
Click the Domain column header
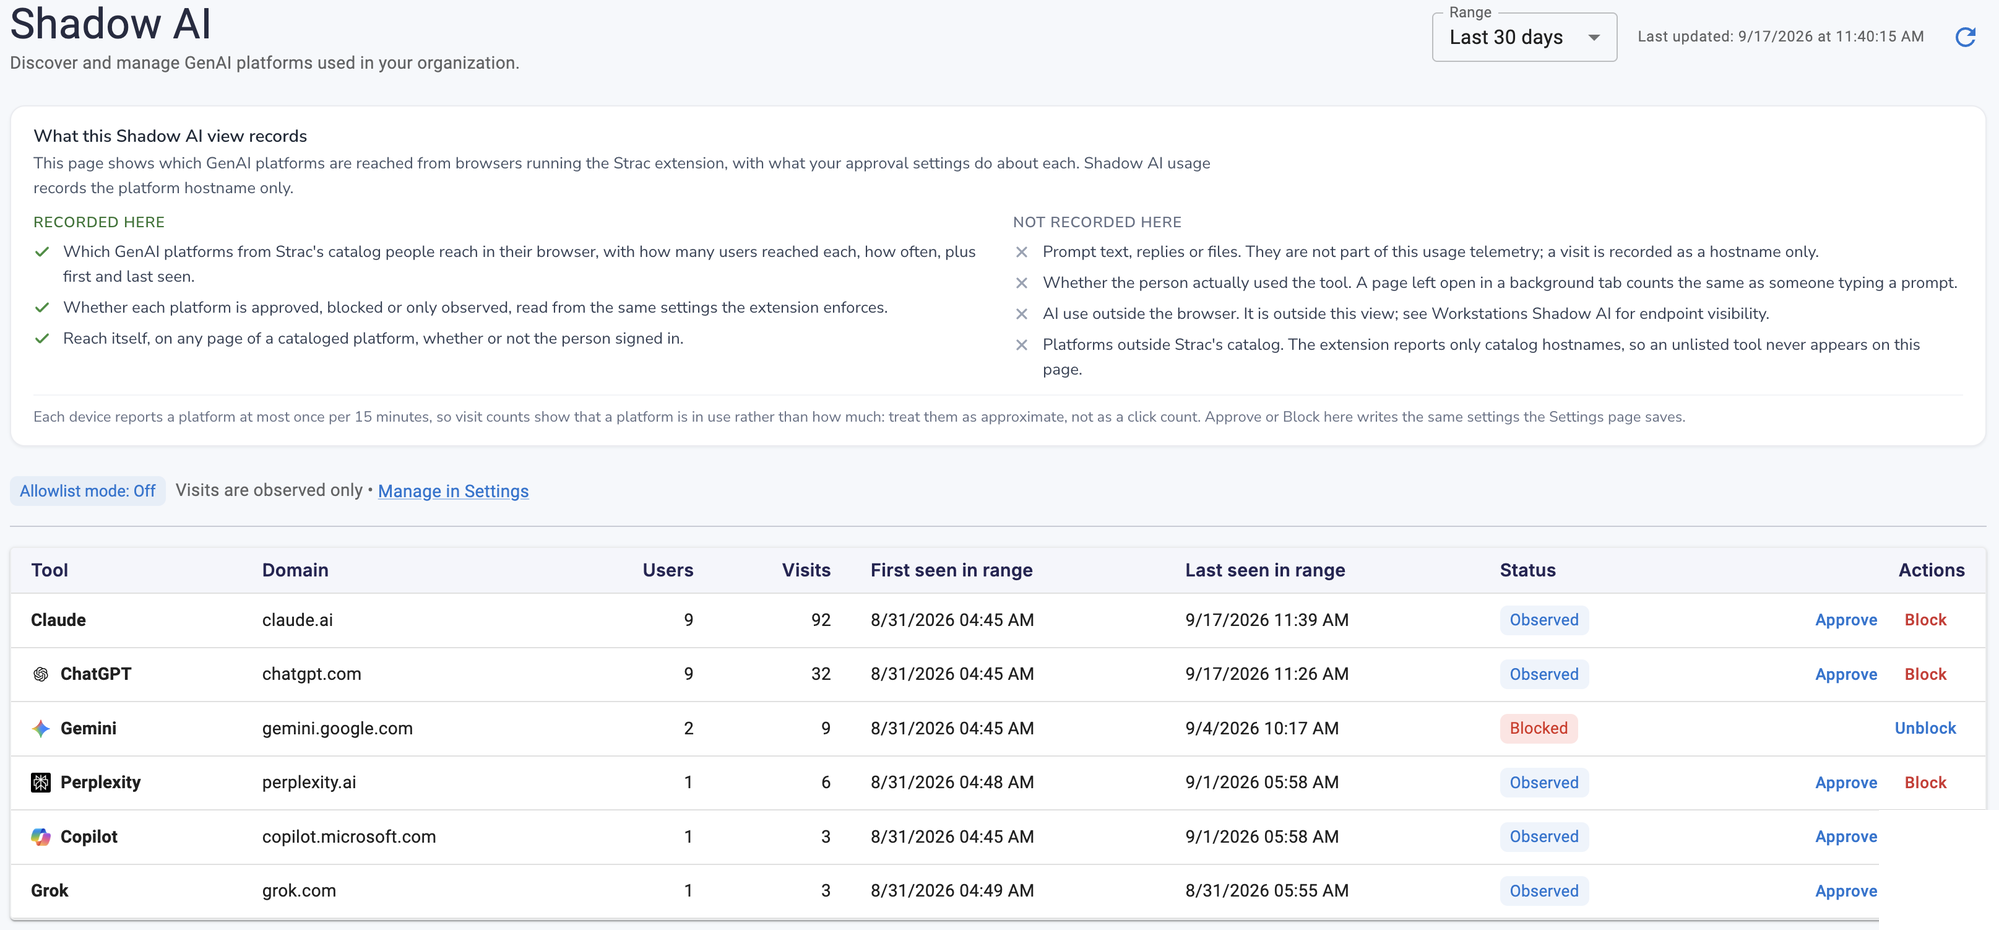(x=295, y=570)
